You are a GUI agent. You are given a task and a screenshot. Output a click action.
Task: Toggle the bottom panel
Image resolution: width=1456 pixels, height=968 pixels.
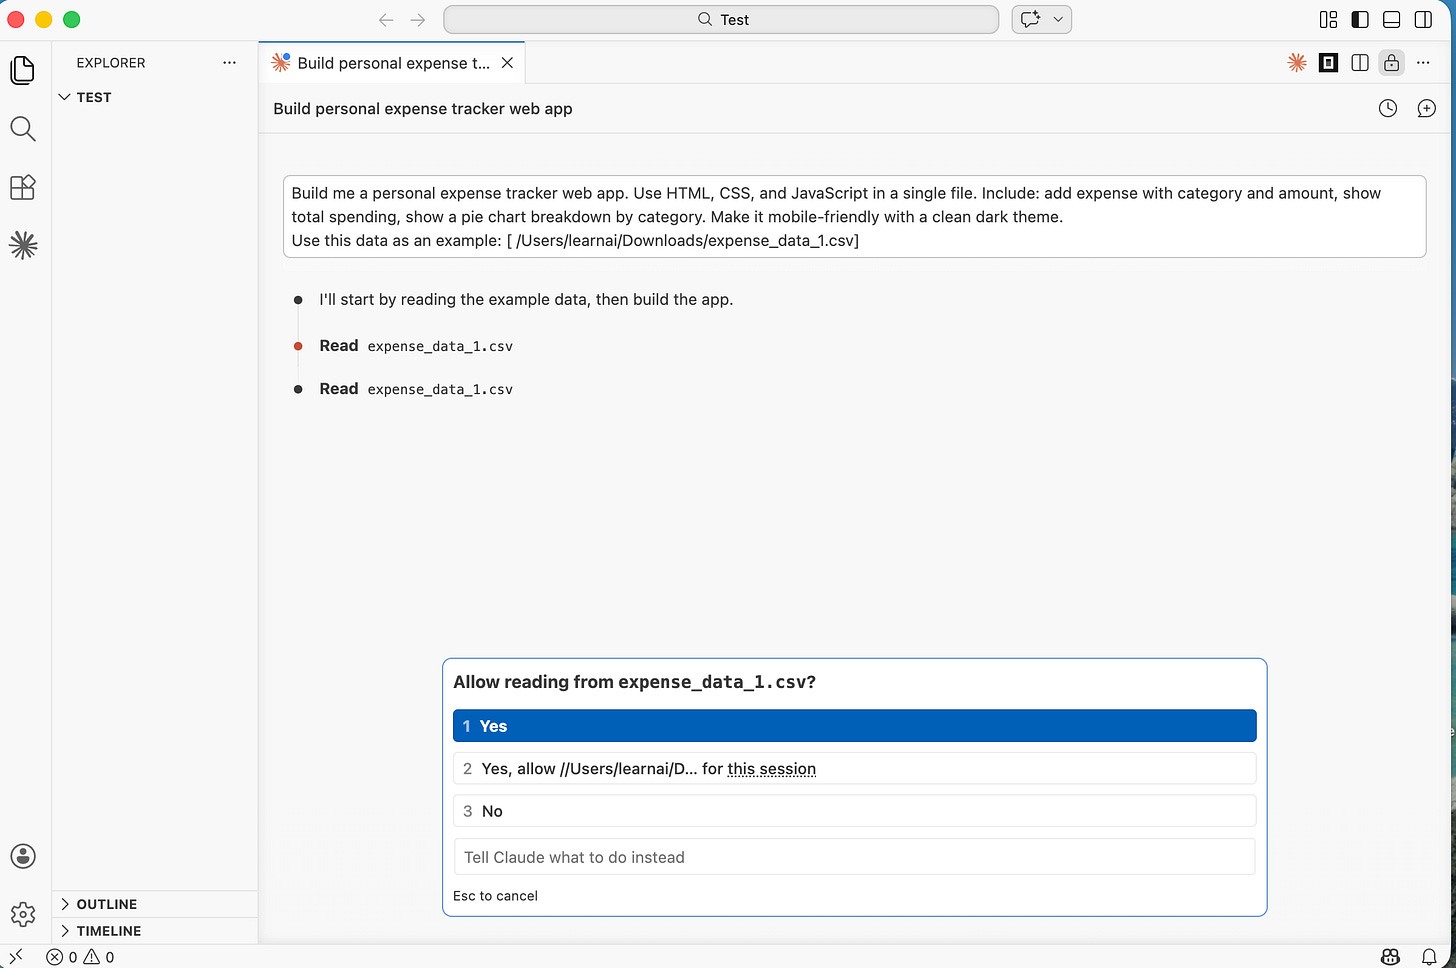coord(1391,19)
